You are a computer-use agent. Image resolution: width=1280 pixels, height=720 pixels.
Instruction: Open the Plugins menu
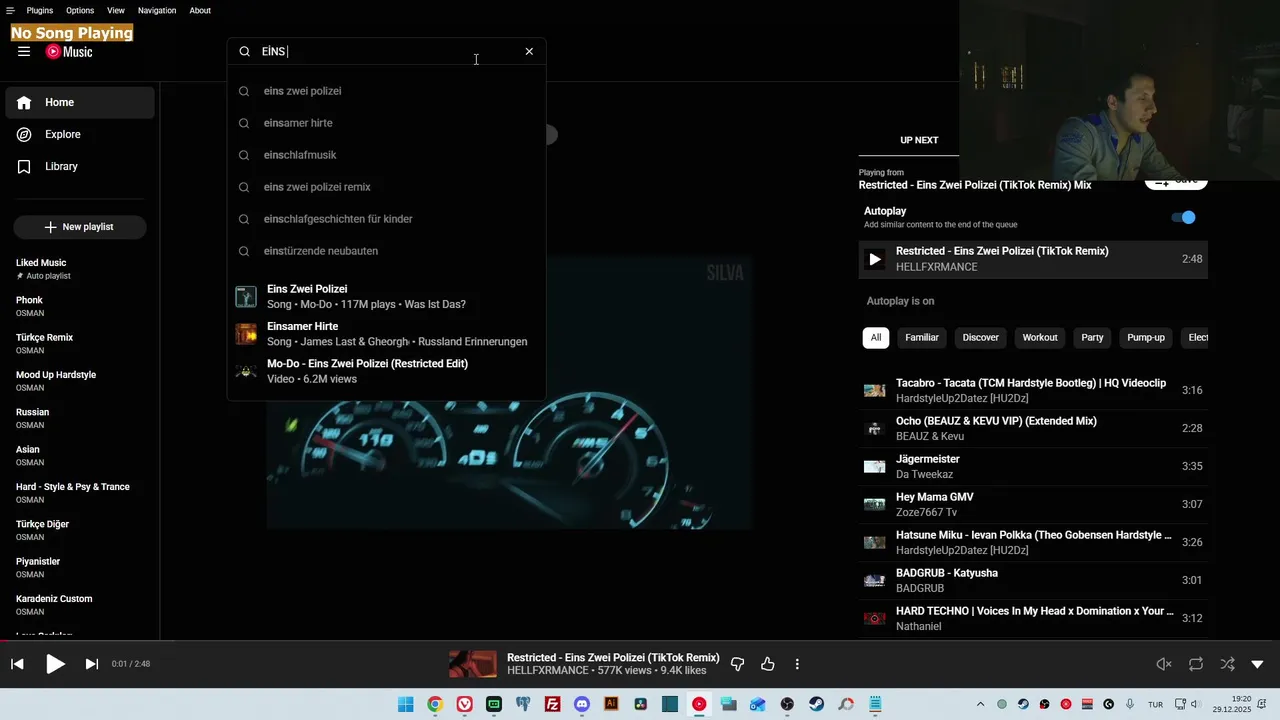tap(40, 10)
